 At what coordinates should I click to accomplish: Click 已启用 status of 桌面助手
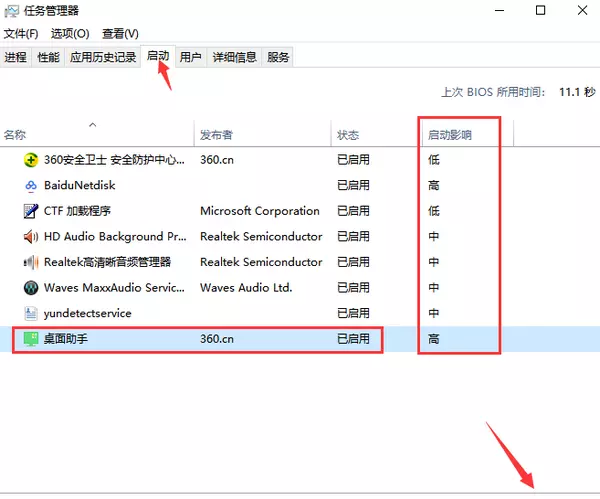point(353,339)
